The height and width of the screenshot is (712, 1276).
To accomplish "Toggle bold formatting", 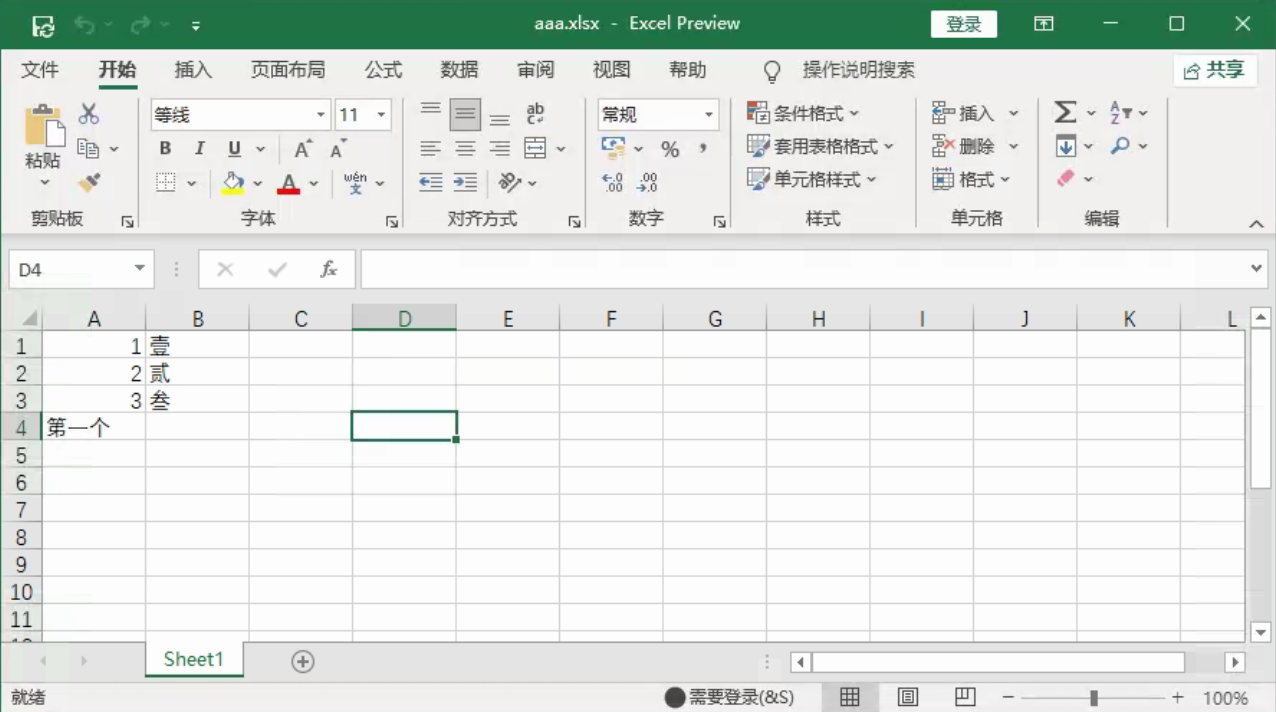I will click(x=165, y=149).
